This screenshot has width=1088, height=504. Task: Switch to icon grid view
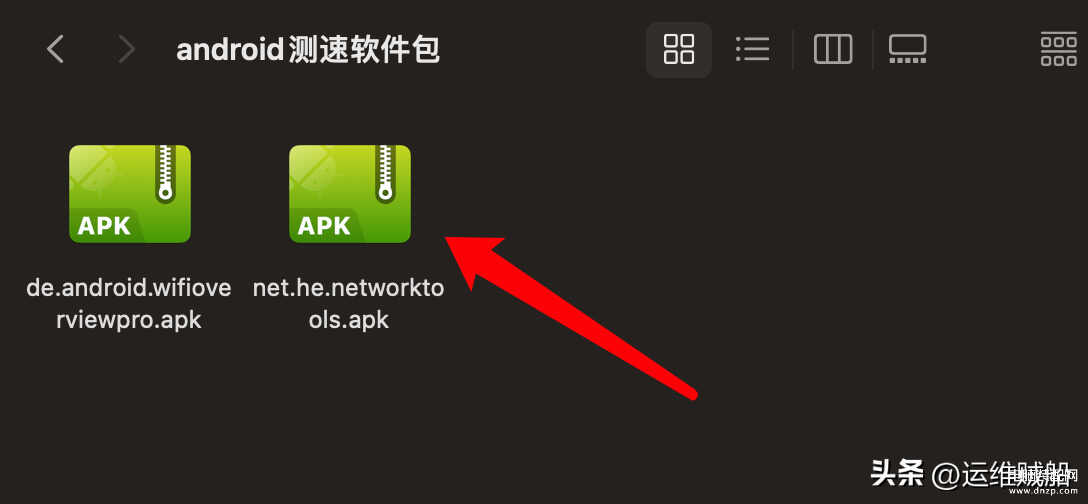tap(679, 49)
